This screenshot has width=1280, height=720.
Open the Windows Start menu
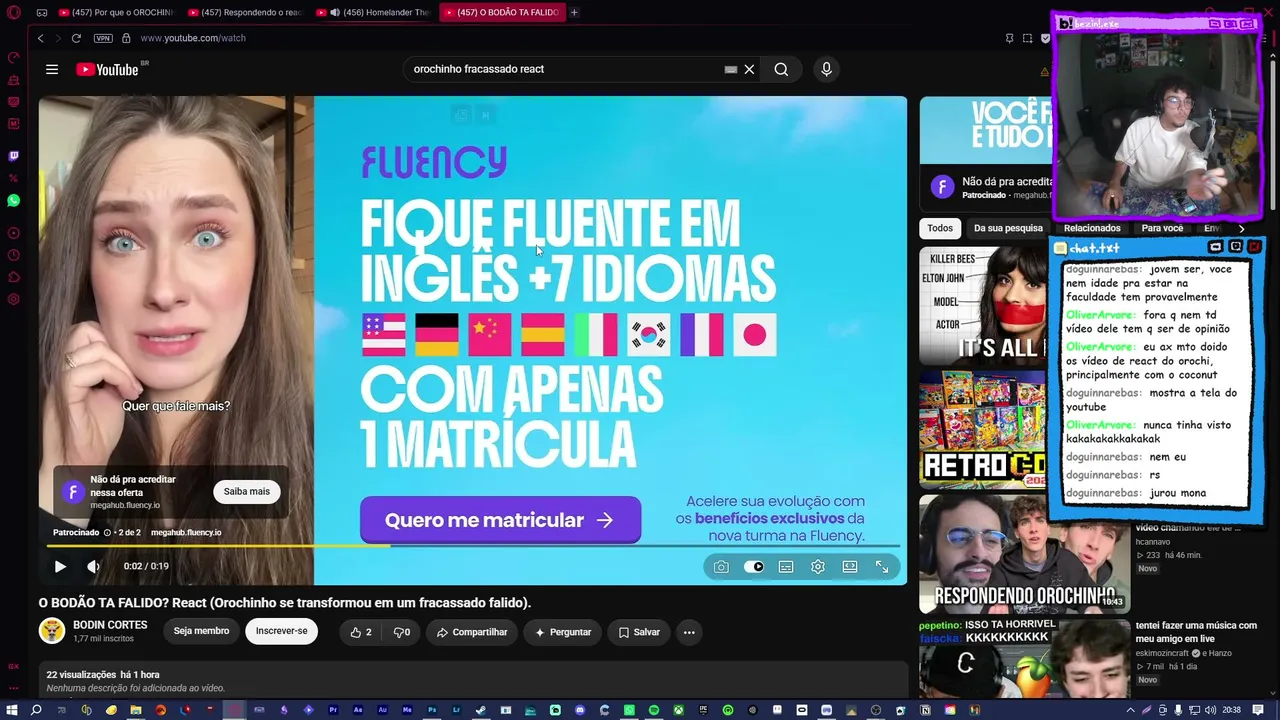[12, 710]
